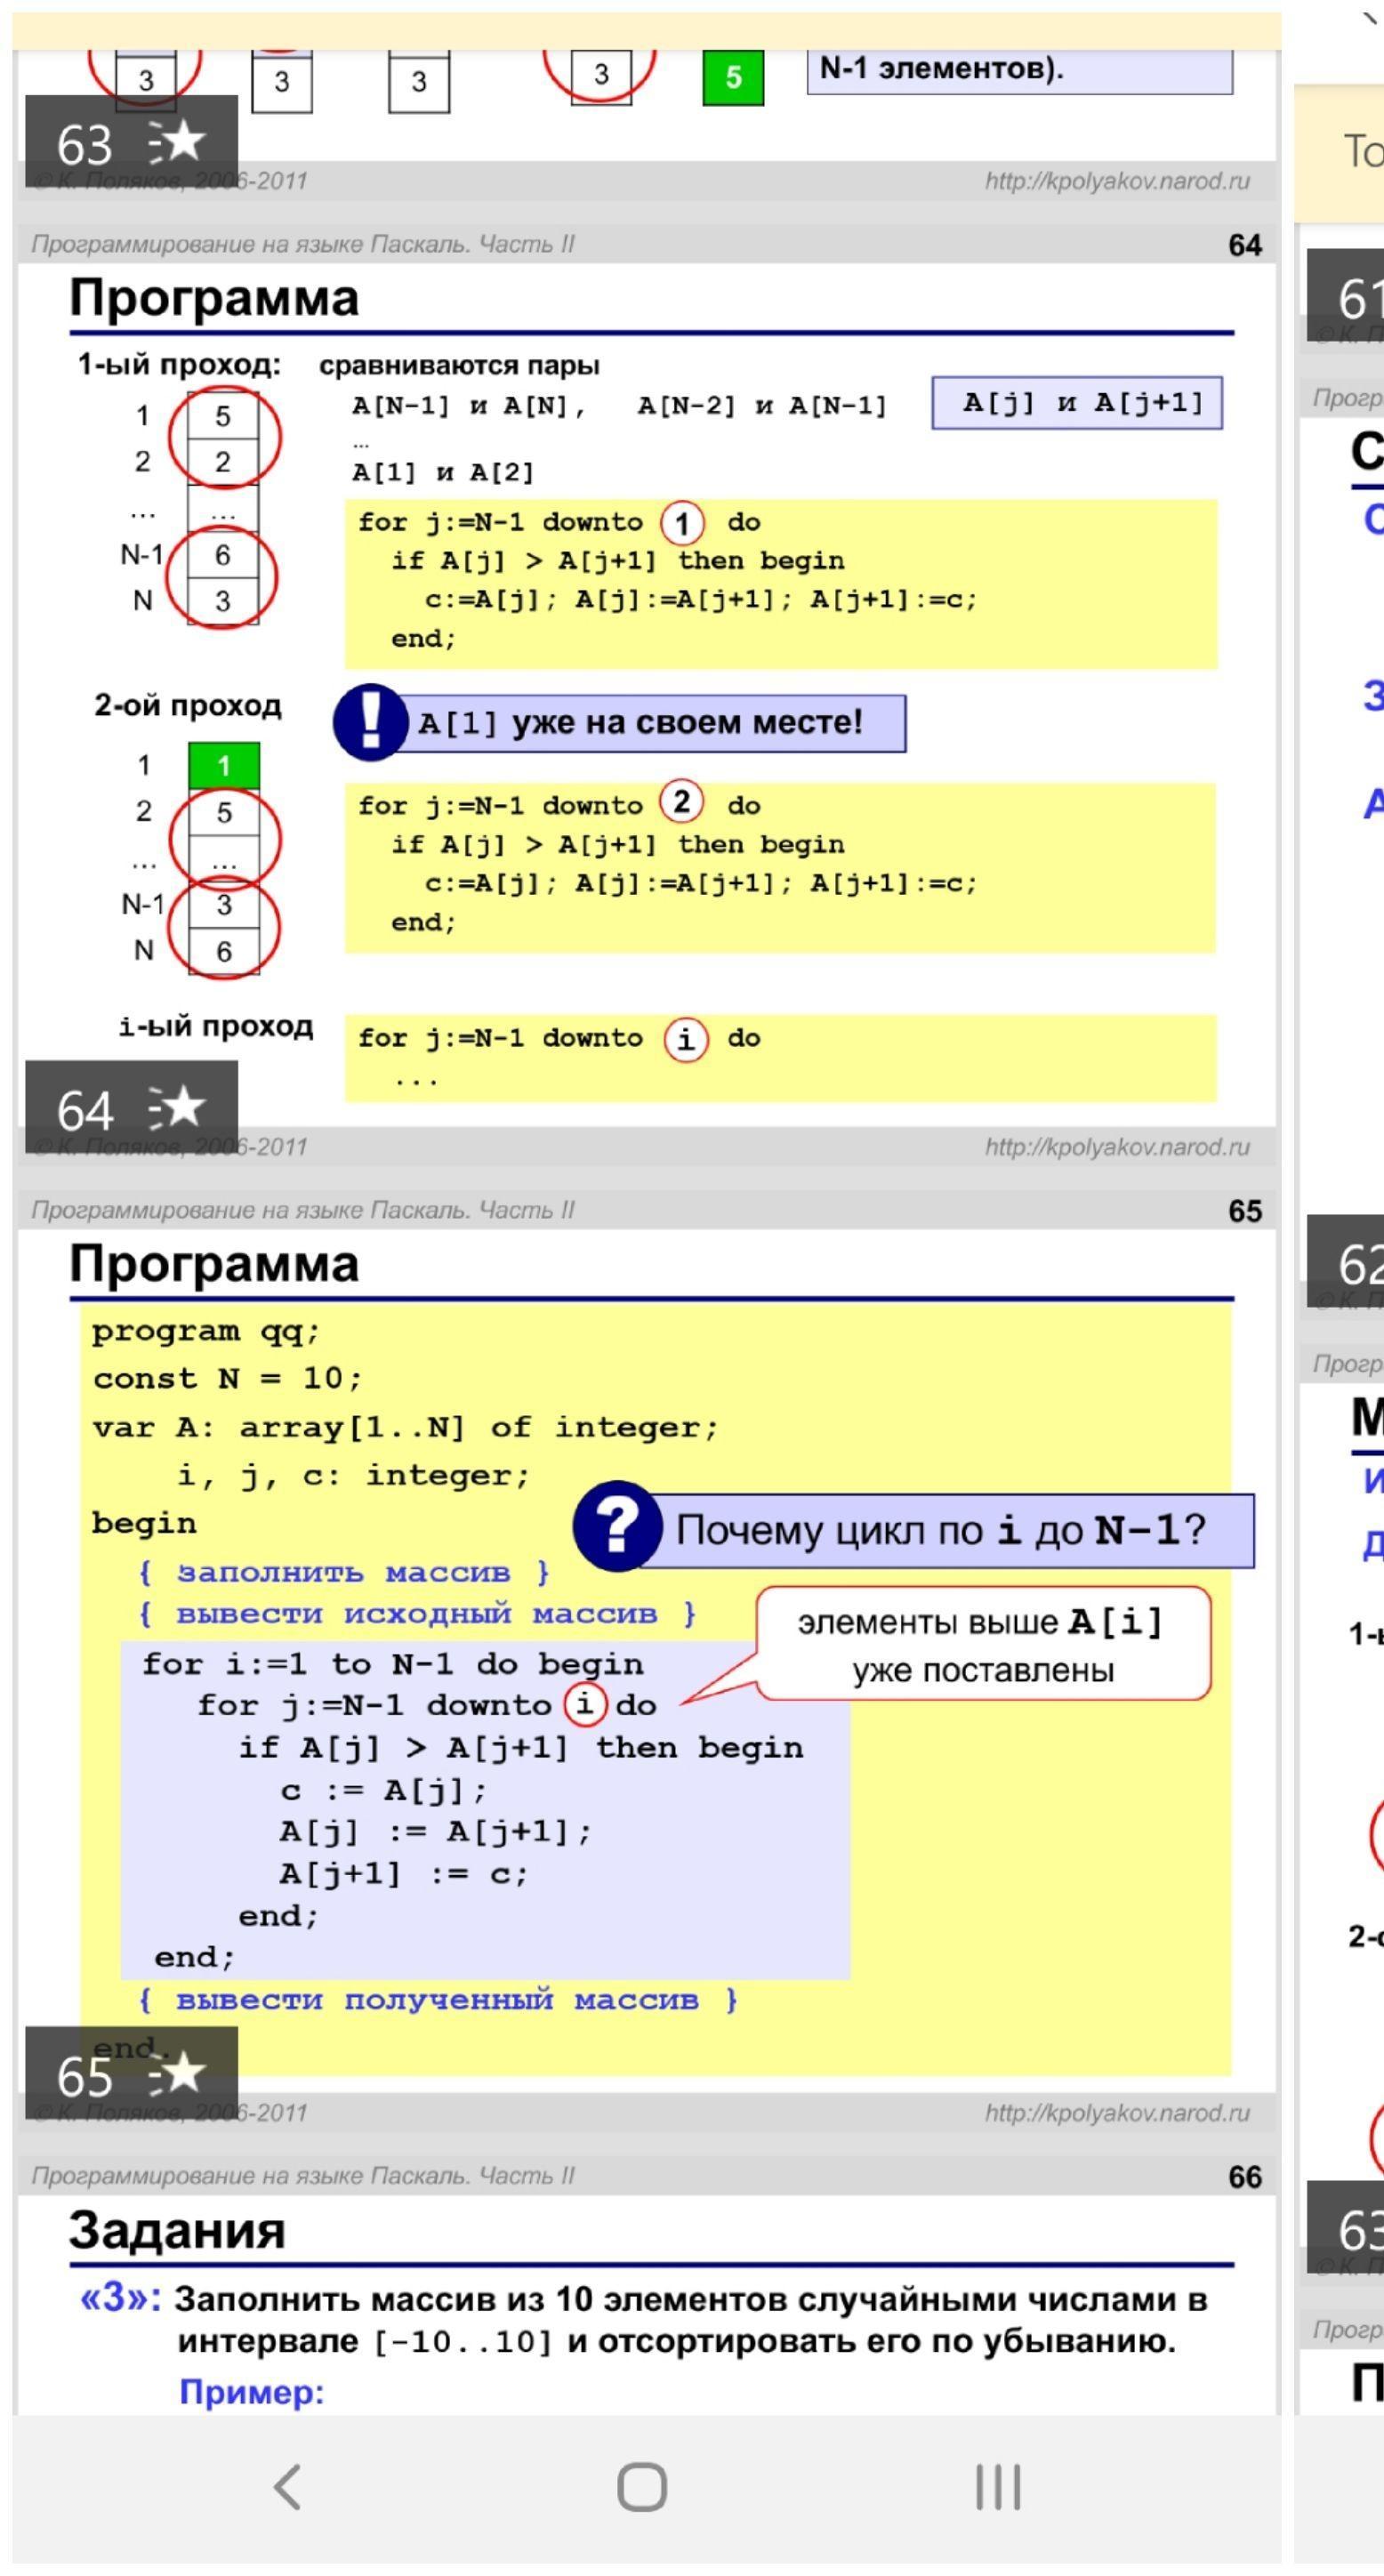Tap slide 66 header 'Программирование на языке Паскаль'
Image resolution: width=1384 pixels, height=2576 pixels.
[303, 2176]
